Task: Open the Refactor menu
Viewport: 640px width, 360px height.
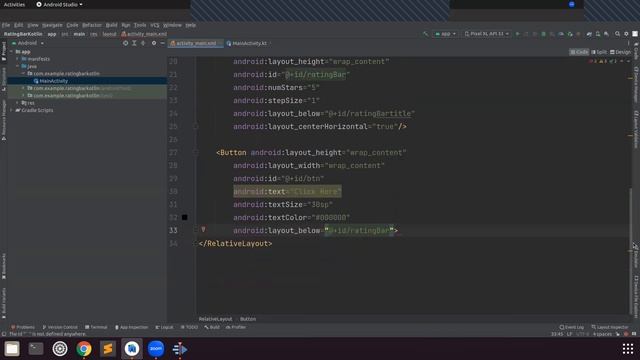Action: (92, 25)
